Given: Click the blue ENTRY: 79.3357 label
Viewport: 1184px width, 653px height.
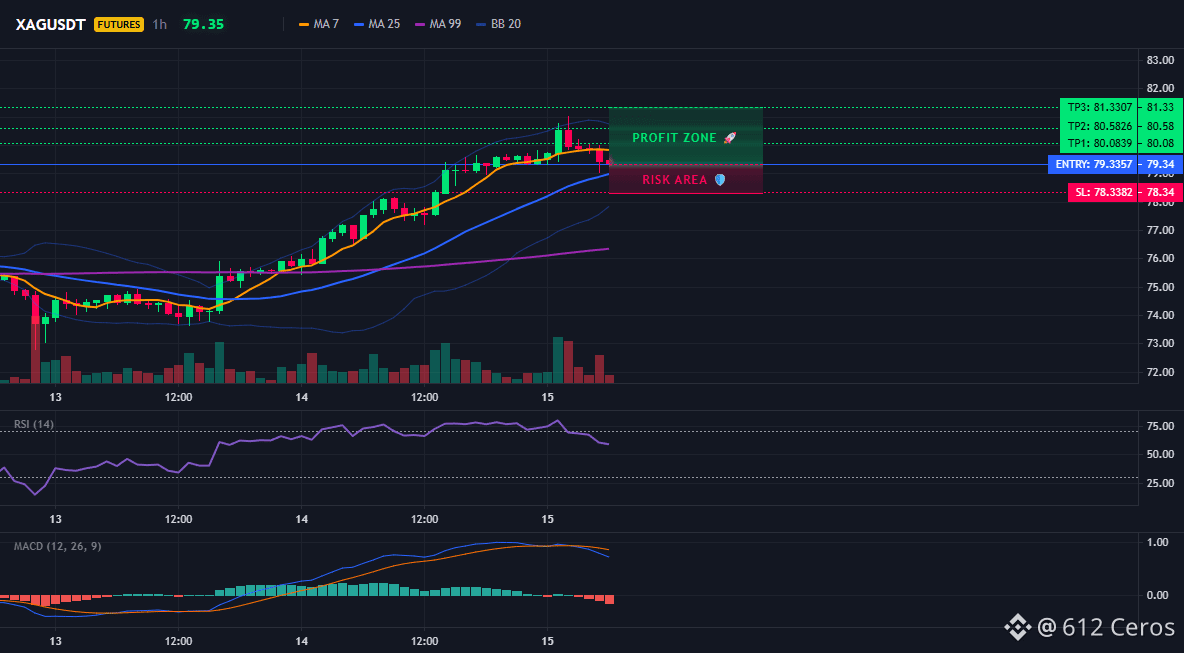Looking at the screenshot, I should pyautogui.click(x=1093, y=164).
